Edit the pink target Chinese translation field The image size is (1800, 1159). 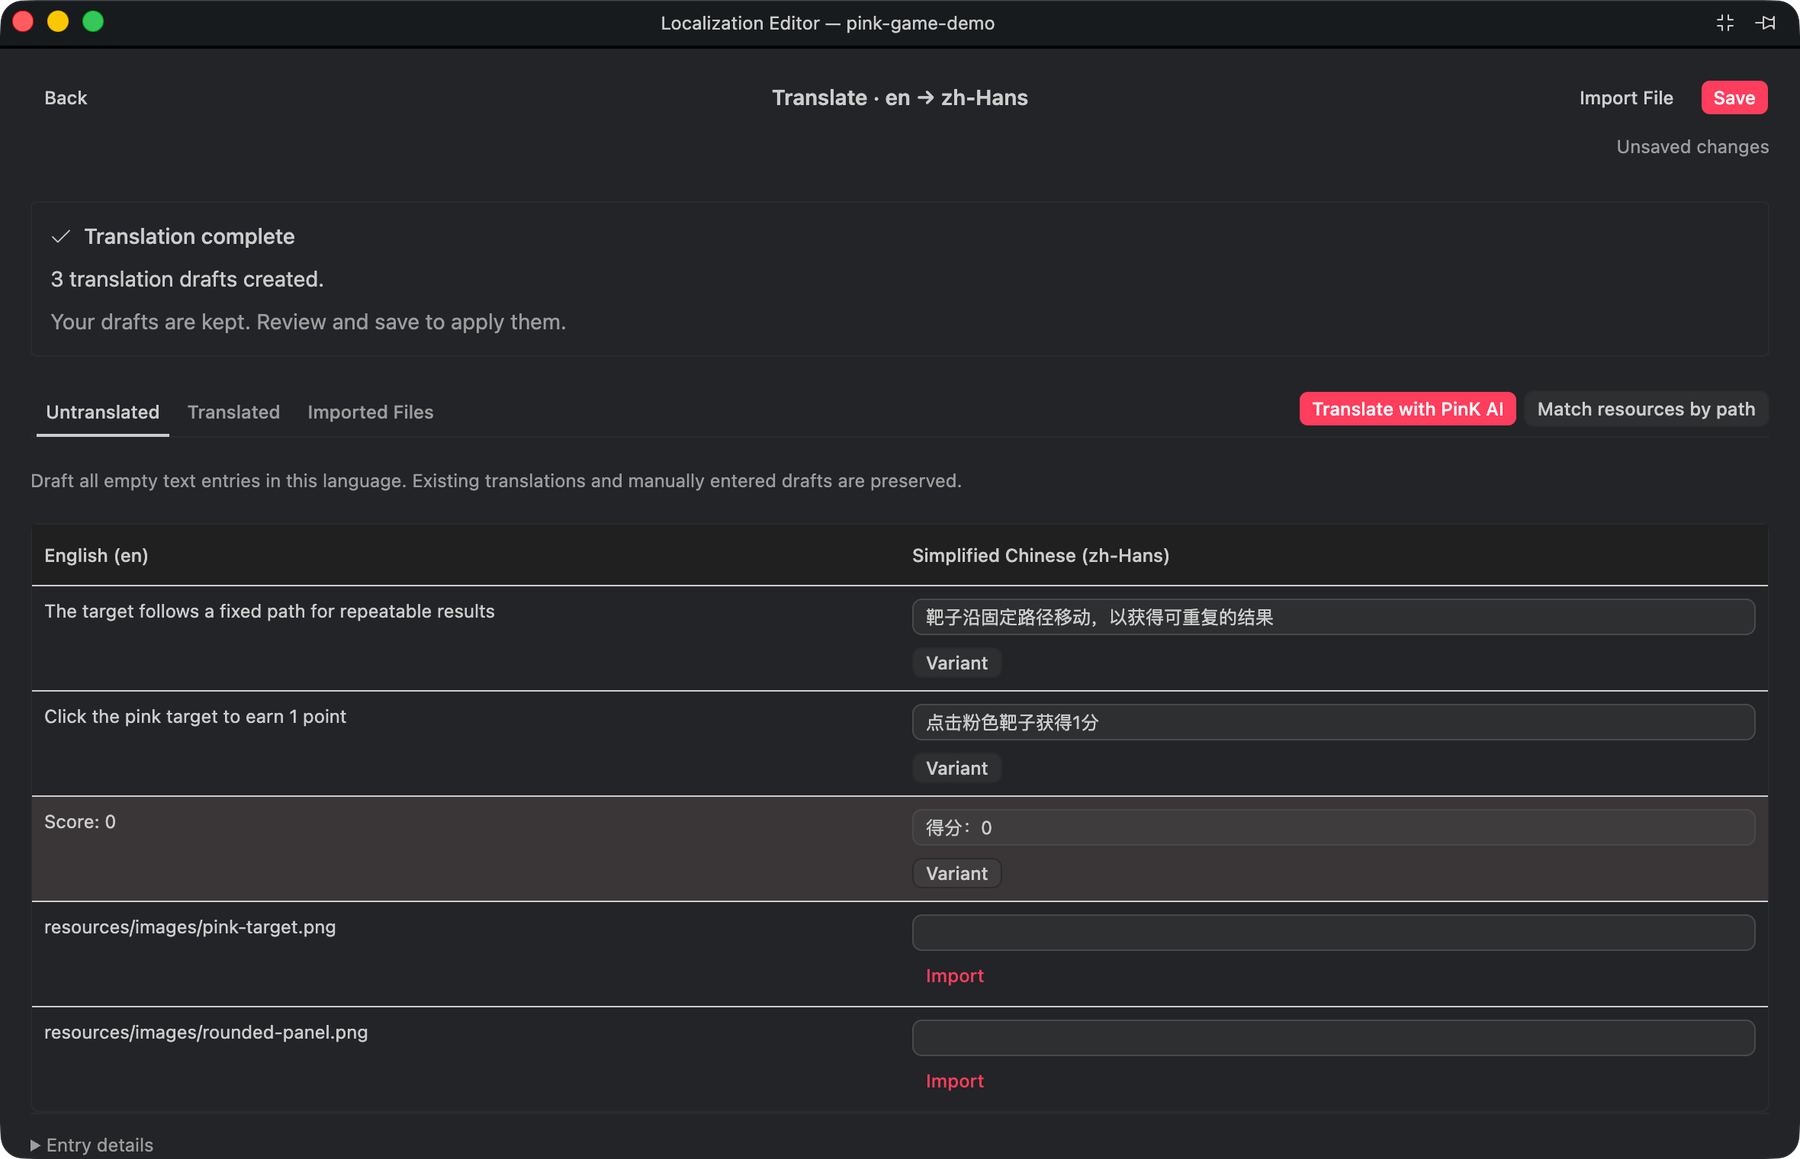coord(1333,722)
